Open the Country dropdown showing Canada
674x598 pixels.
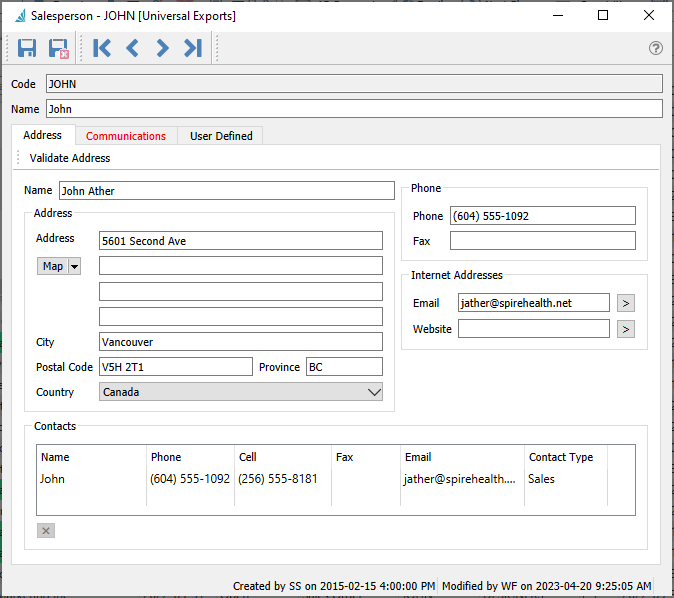tap(241, 393)
